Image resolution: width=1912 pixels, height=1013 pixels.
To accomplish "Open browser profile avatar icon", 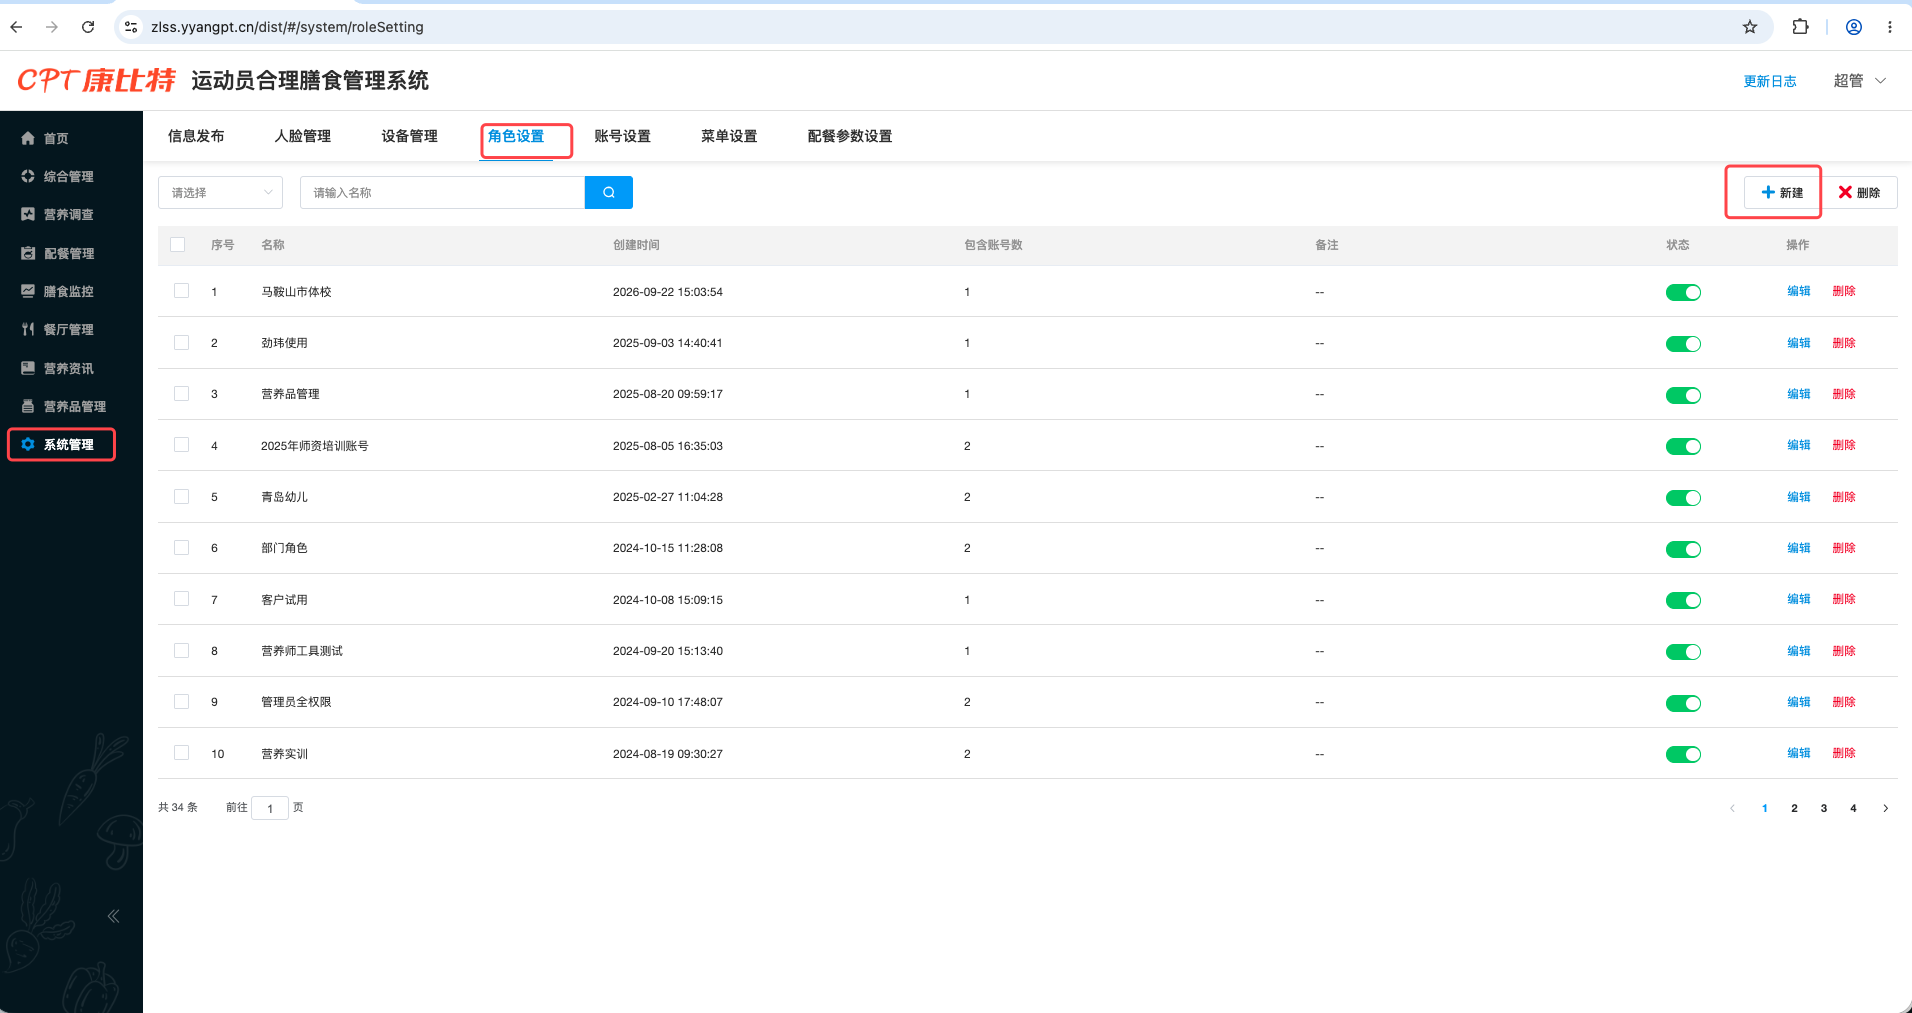I will coord(1854,27).
